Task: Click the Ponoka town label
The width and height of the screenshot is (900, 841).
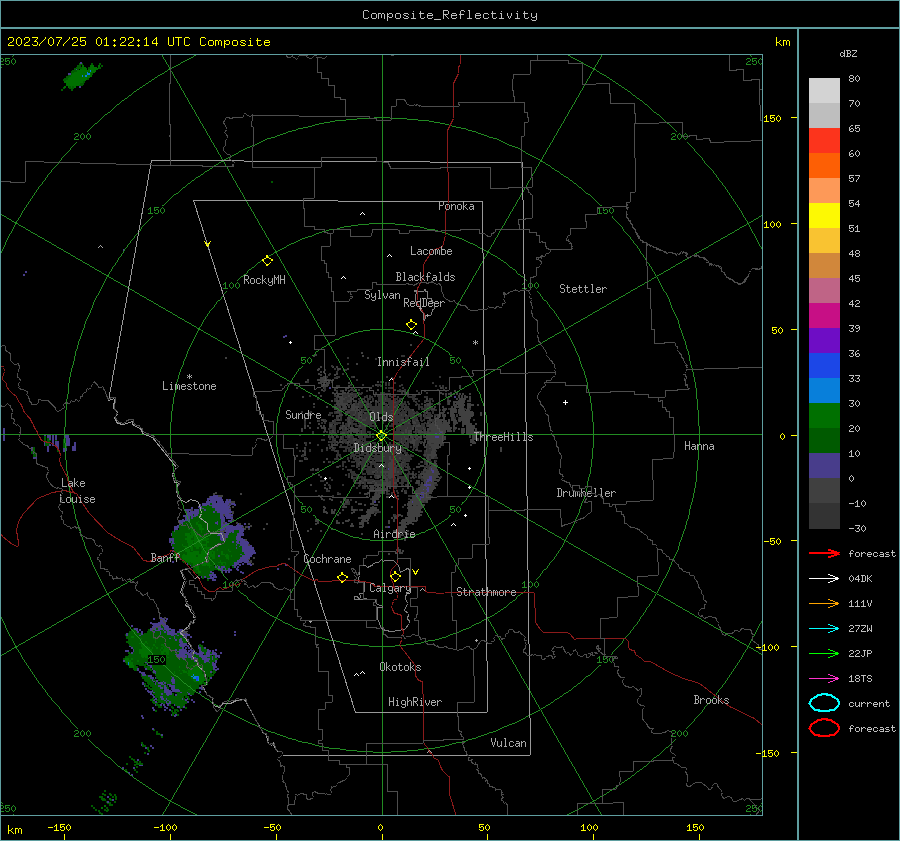Action: 456,206
